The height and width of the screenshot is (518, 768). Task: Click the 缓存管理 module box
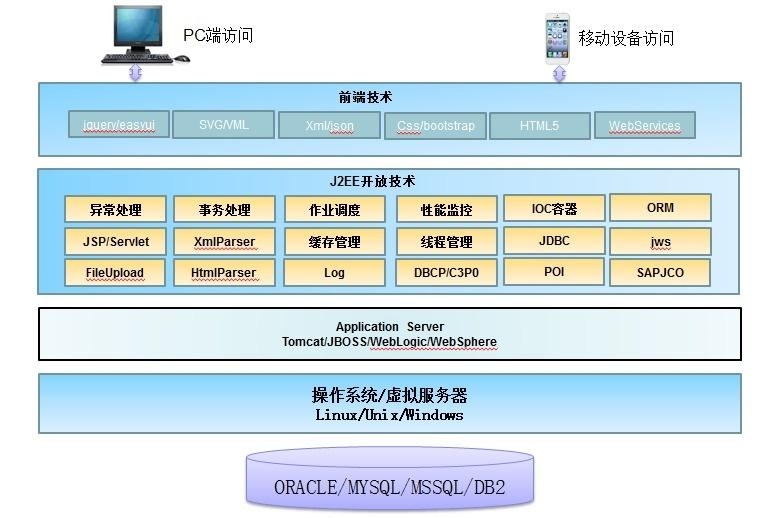tap(334, 242)
